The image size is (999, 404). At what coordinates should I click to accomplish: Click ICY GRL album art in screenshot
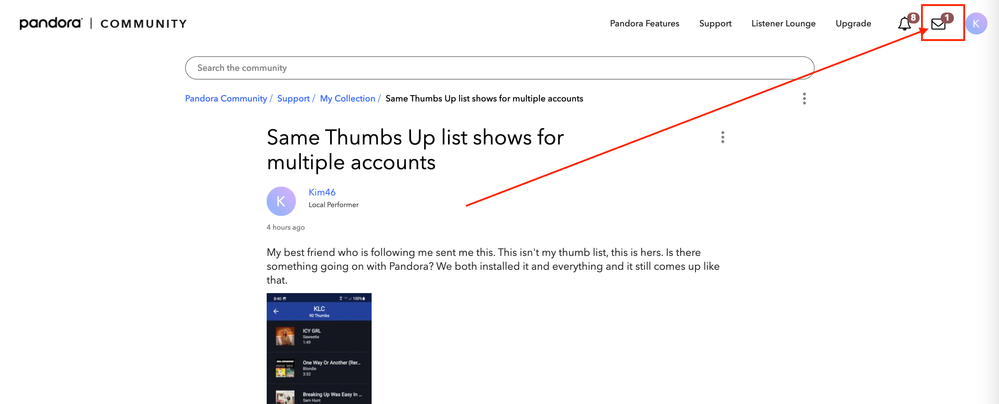coord(285,336)
